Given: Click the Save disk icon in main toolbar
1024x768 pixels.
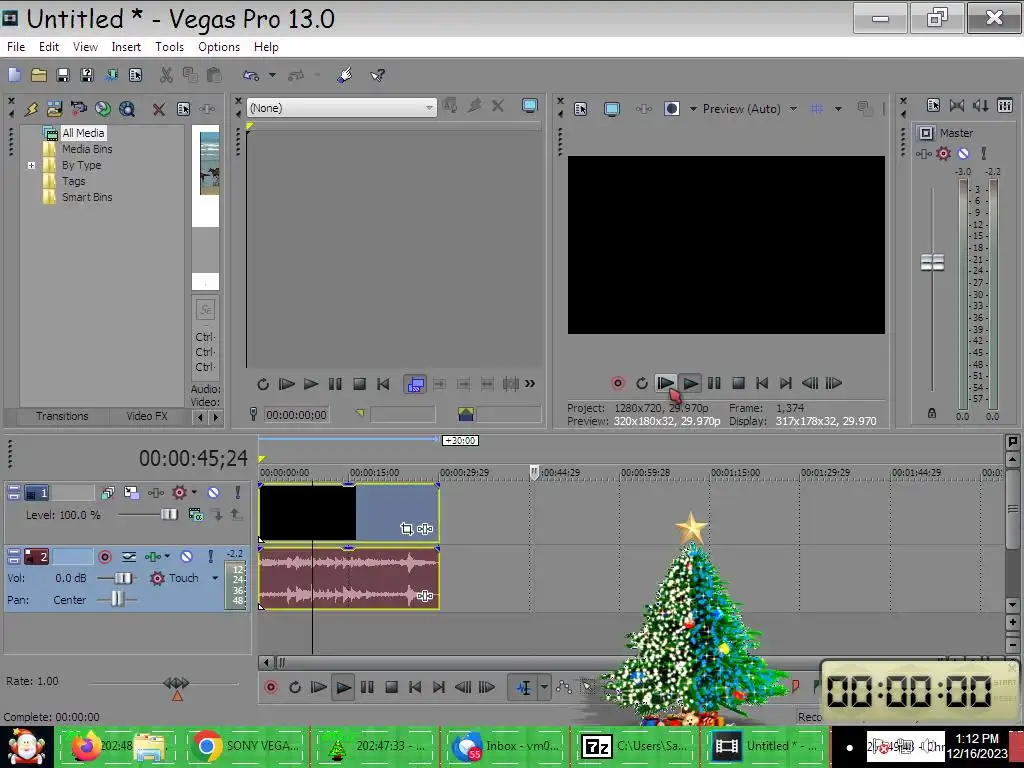Looking at the screenshot, I should [63, 75].
